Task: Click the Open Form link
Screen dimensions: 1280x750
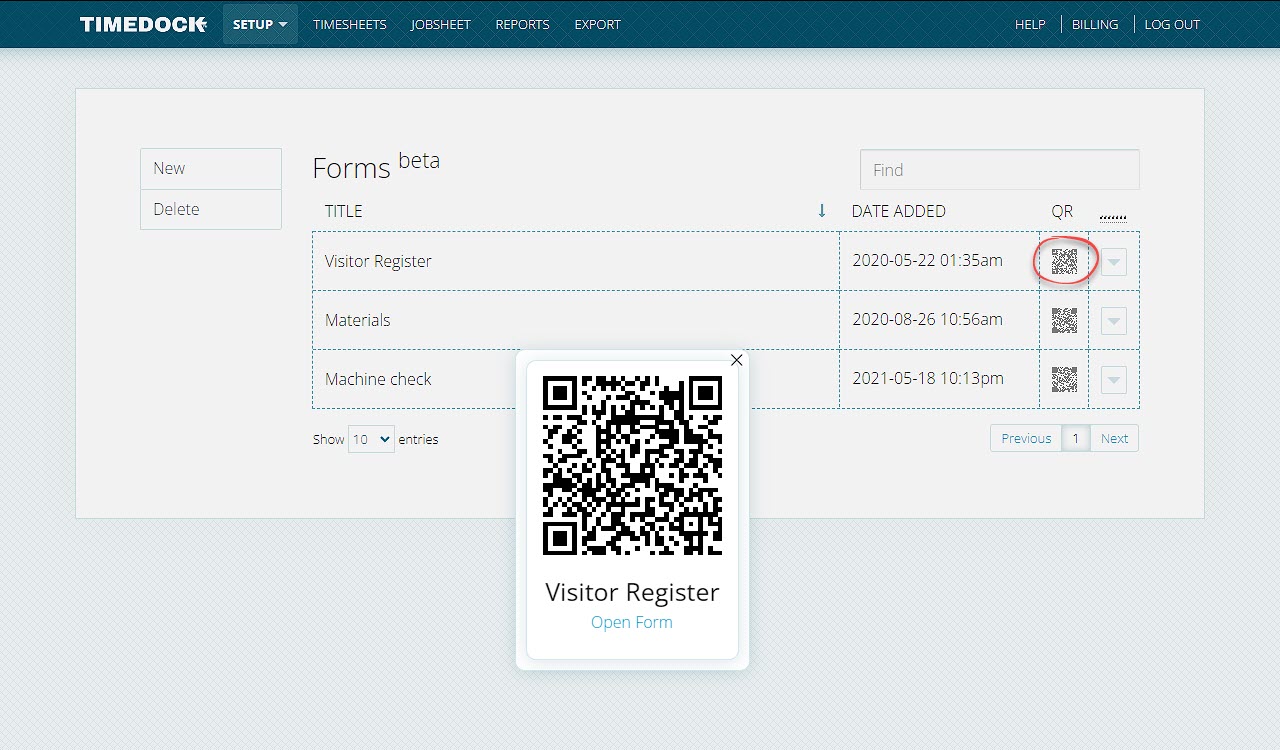Action: tap(632, 622)
